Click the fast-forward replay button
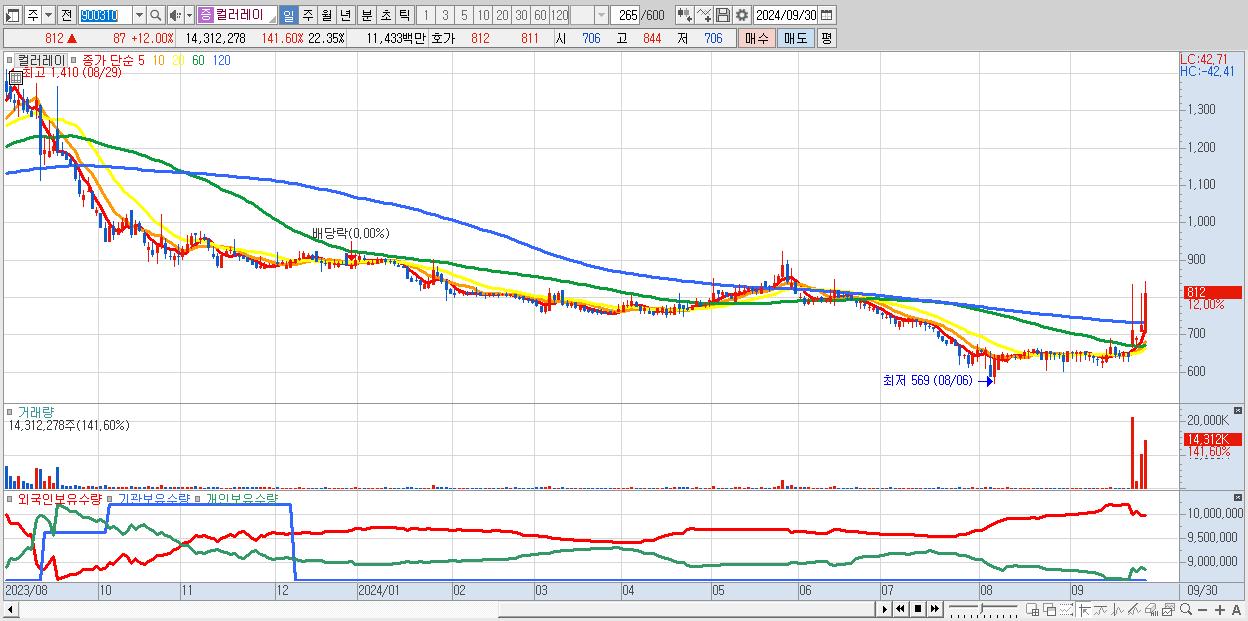Screen dimensions: 1248x621 934,609
